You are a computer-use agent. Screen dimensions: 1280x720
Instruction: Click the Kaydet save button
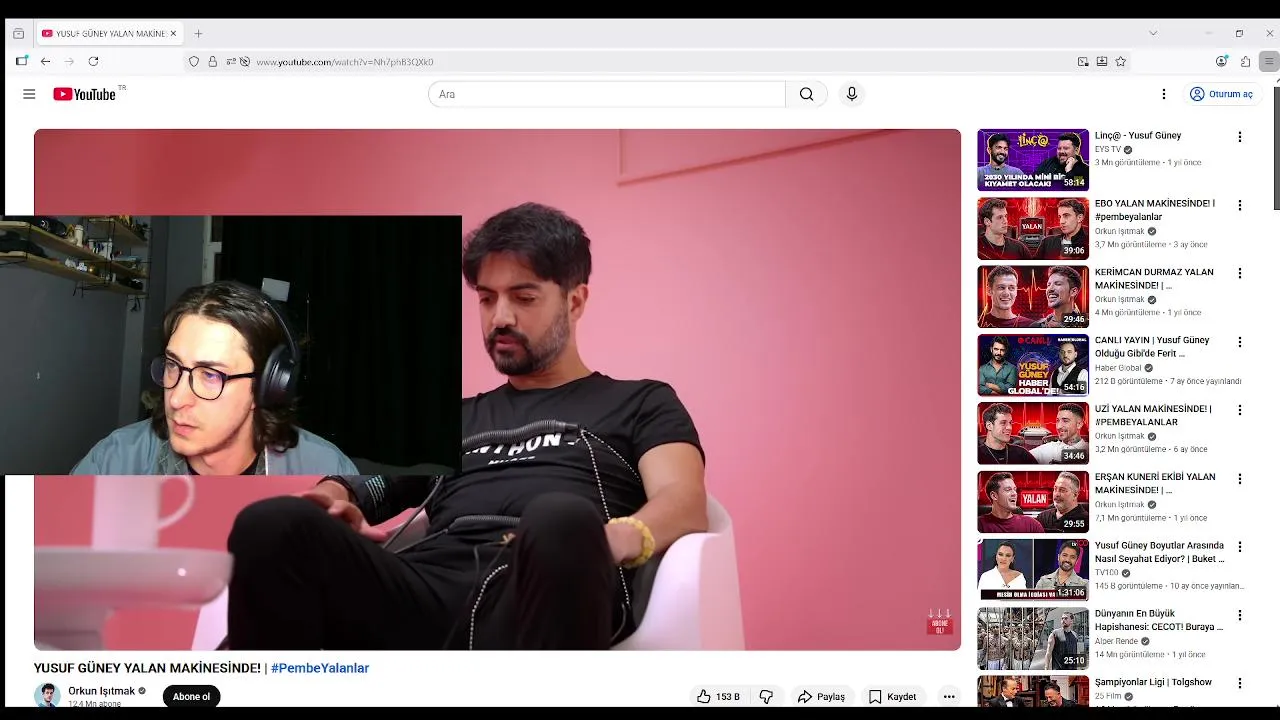coord(892,697)
